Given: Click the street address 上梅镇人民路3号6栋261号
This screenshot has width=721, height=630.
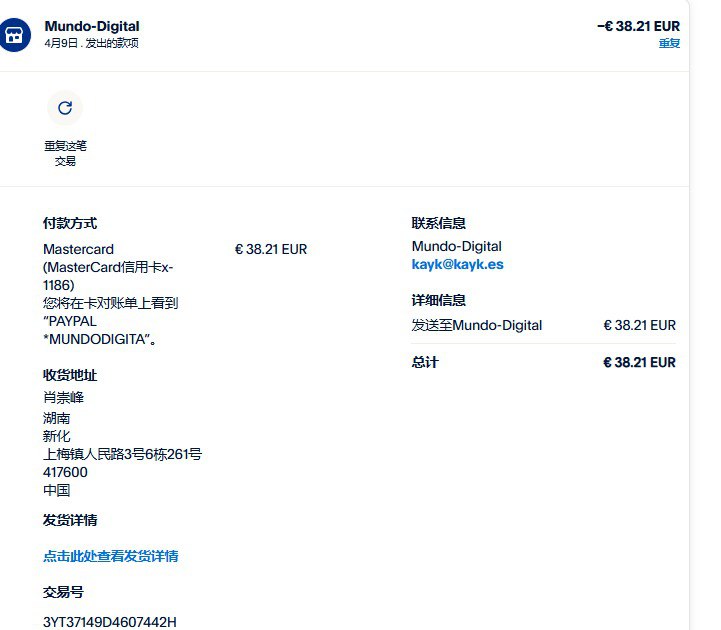Looking at the screenshot, I should 122,454.
